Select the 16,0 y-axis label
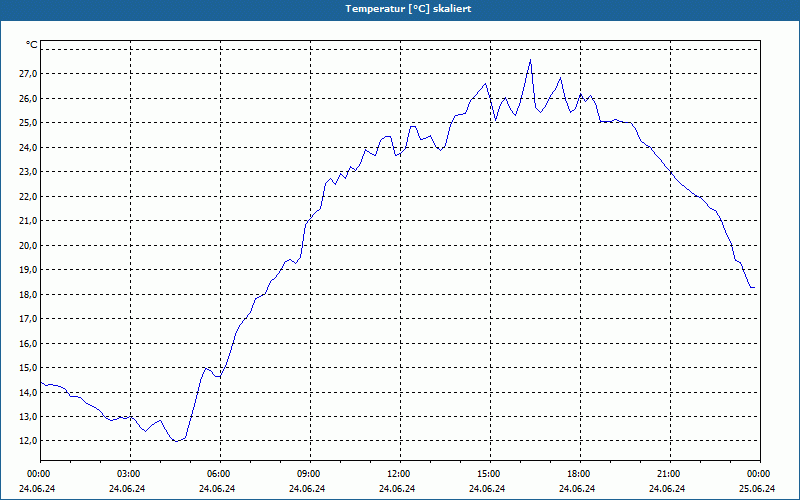800x500 pixels. click(x=28, y=343)
